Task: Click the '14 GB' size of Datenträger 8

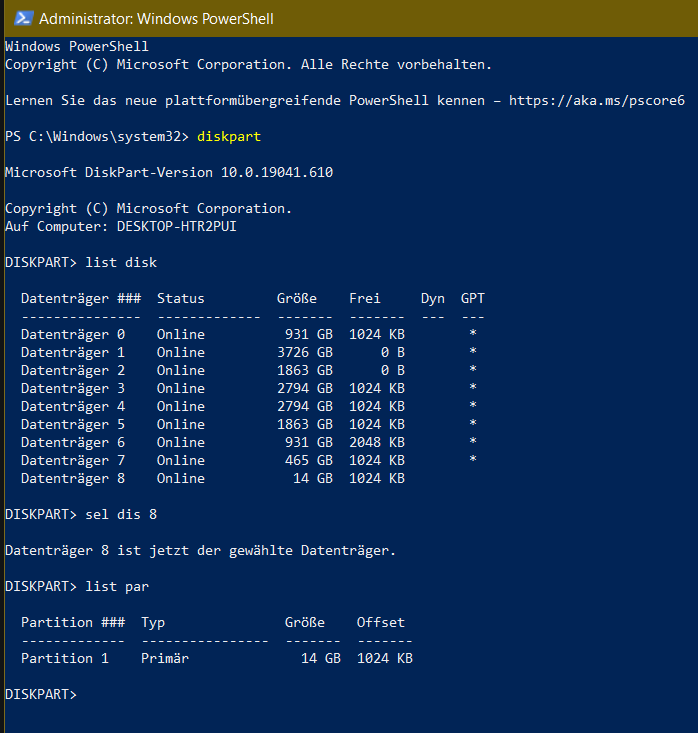Action: (x=313, y=478)
